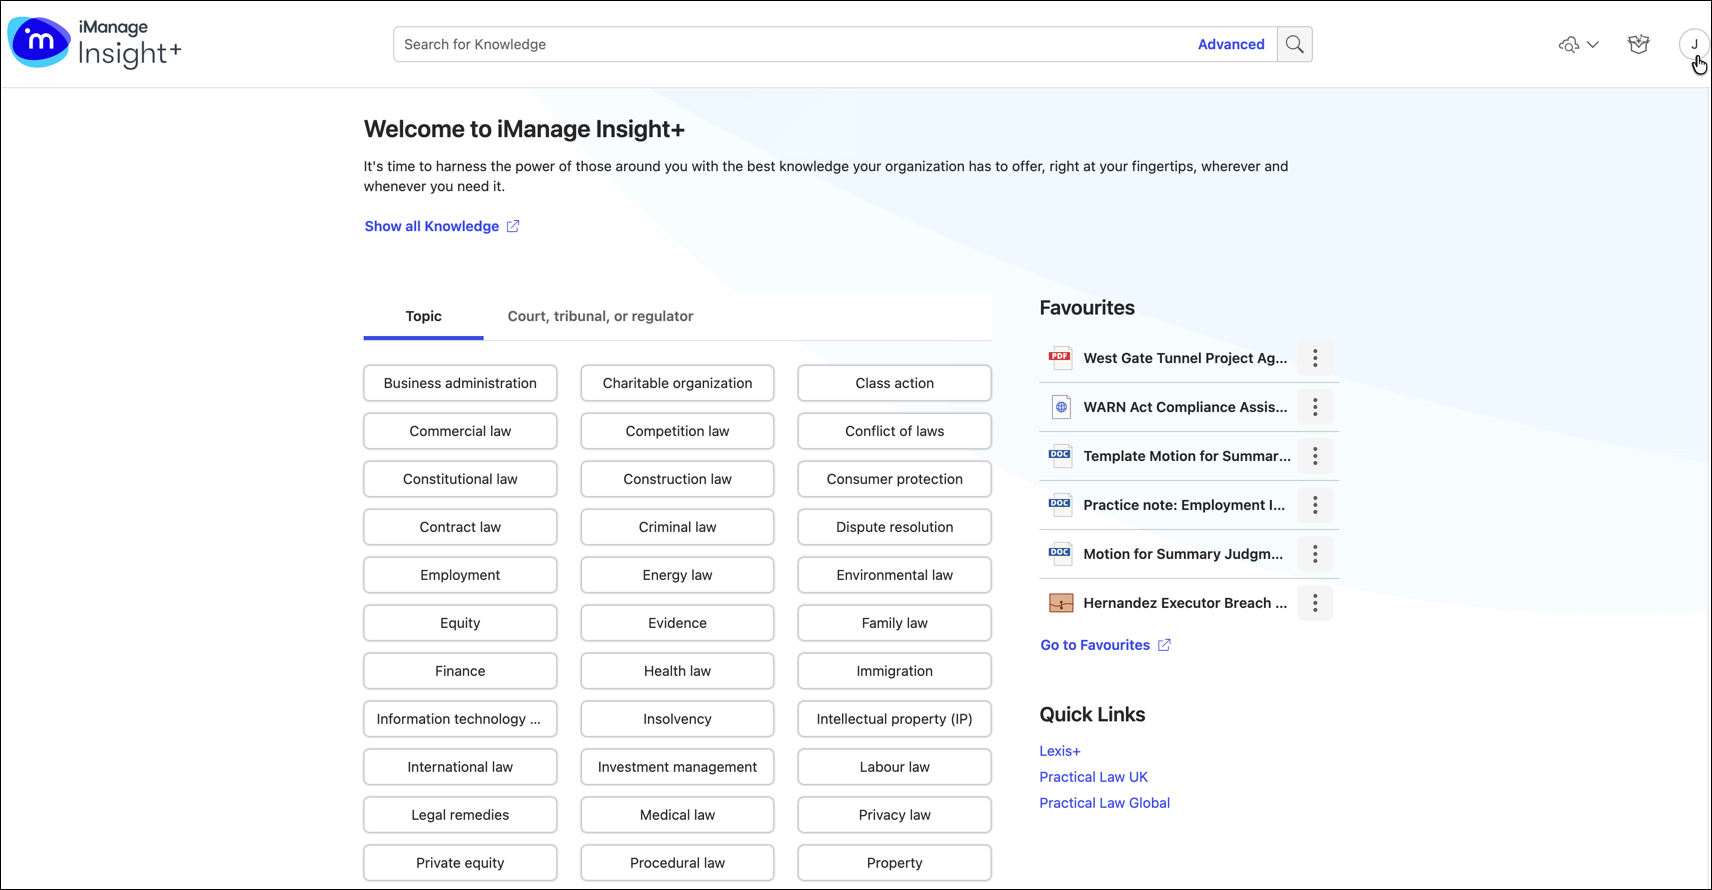Open kebab menu for West Gate Tunnel Project

(x=1315, y=358)
